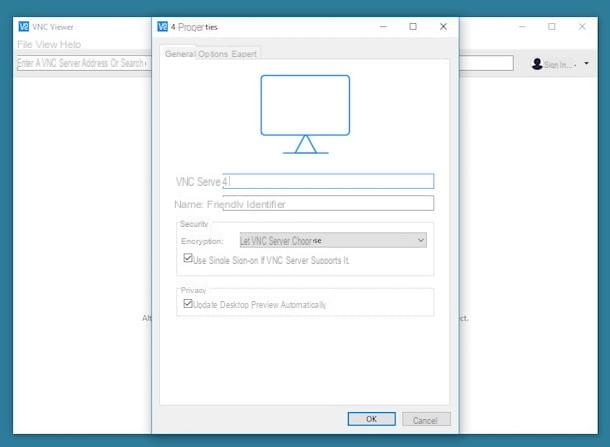The height and width of the screenshot is (447, 610).
Task: Close the Properties dialog
Action: pyautogui.click(x=443, y=26)
